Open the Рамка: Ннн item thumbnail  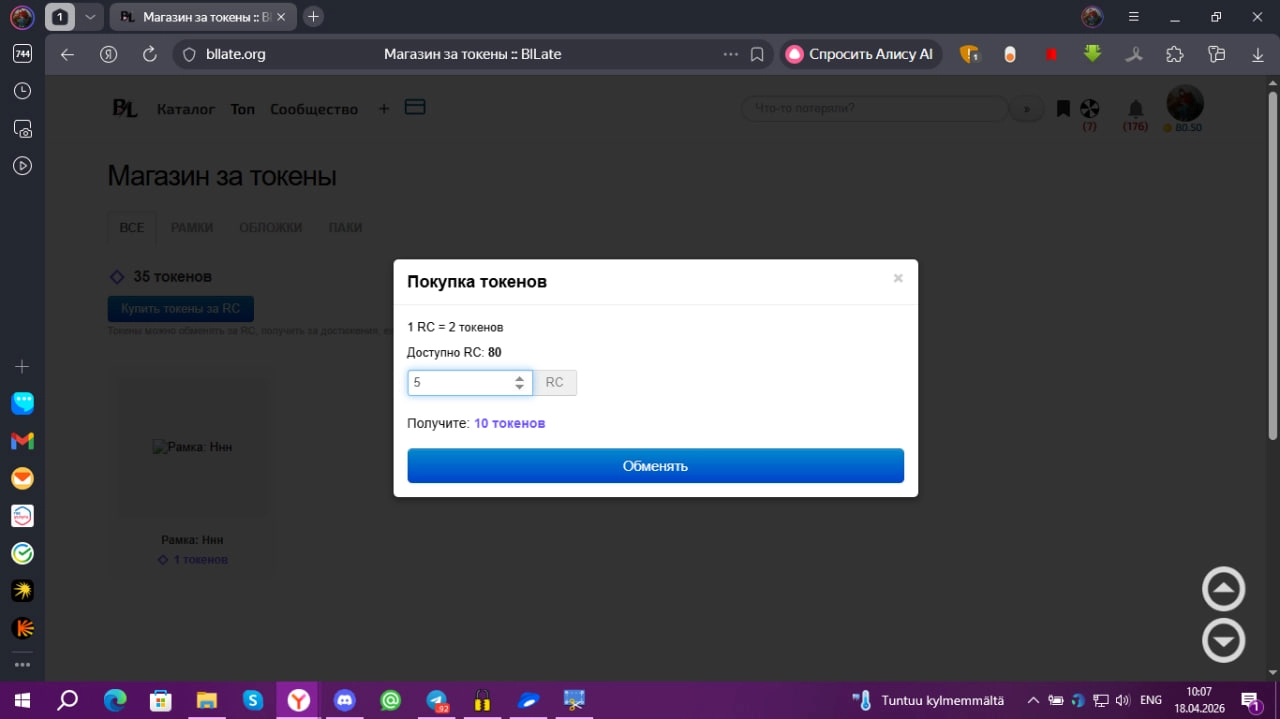(192, 447)
